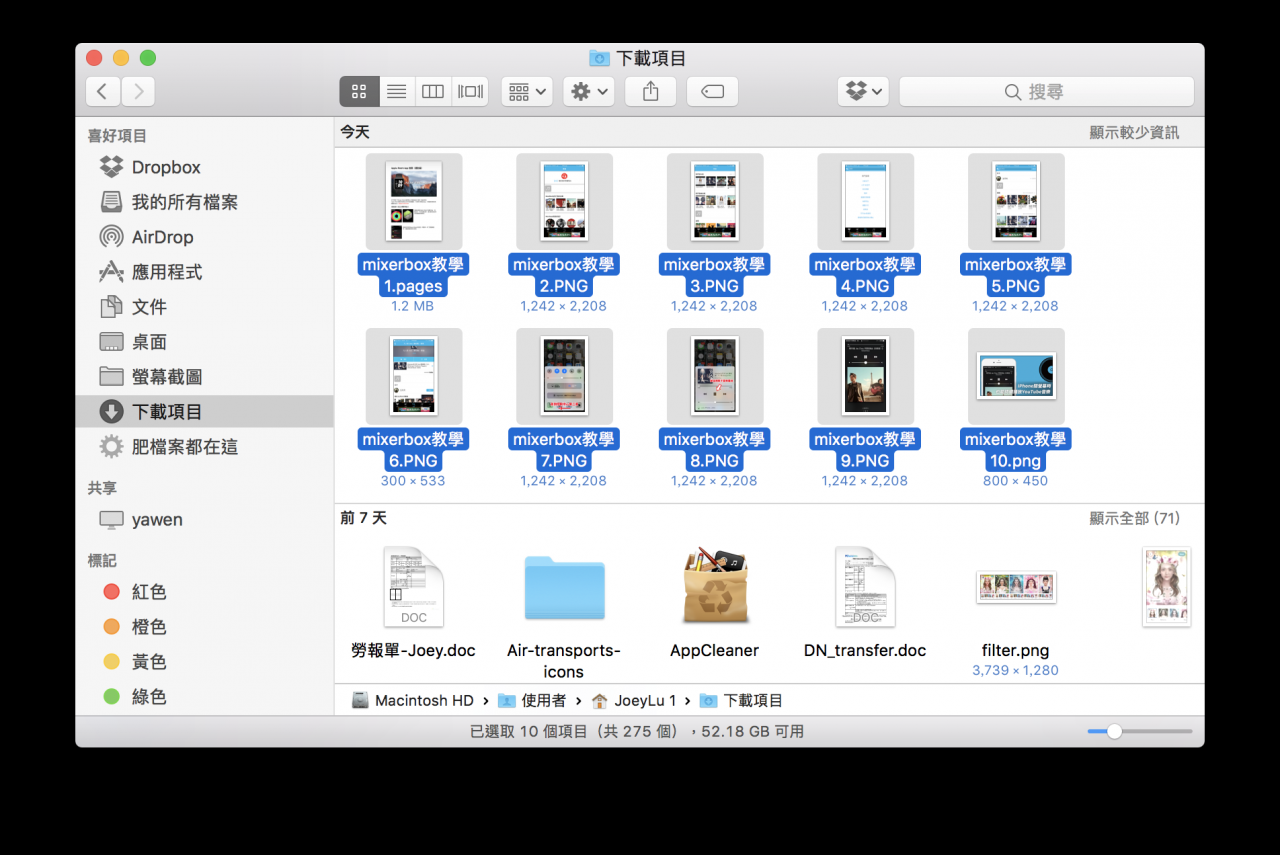
Task: Click Macintosh HD in the path bar
Action: coord(422,700)
